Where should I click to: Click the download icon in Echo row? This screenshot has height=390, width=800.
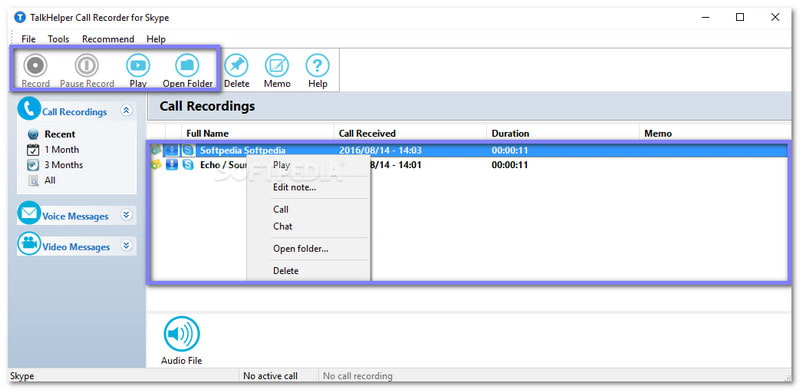coord(172,165)
